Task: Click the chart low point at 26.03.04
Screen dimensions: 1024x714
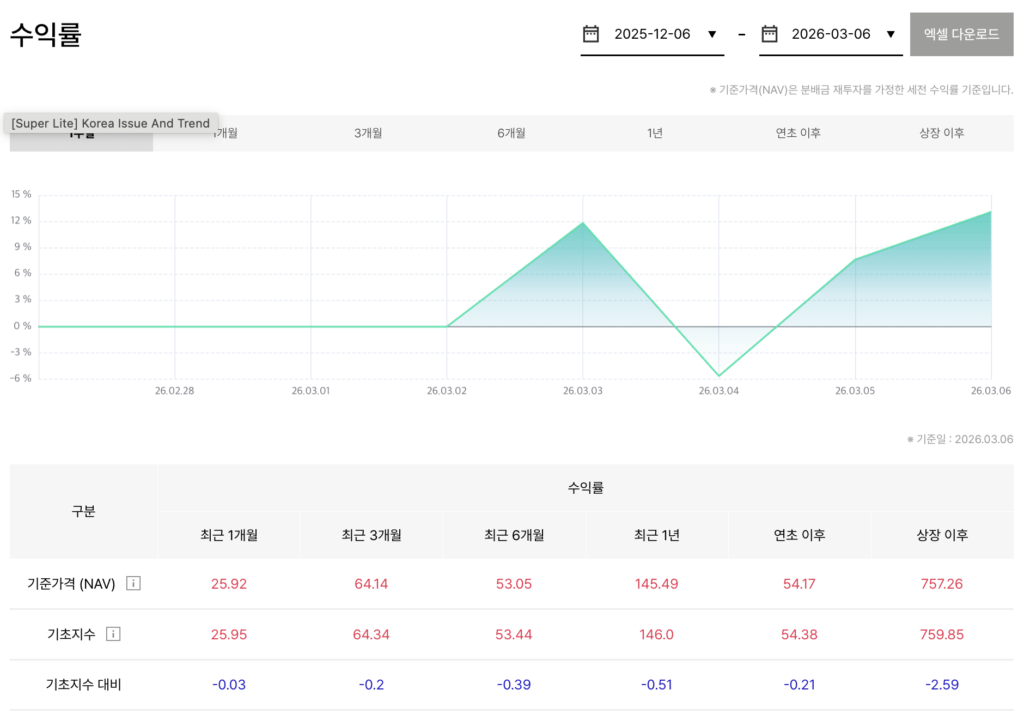Action: [718, 376]
